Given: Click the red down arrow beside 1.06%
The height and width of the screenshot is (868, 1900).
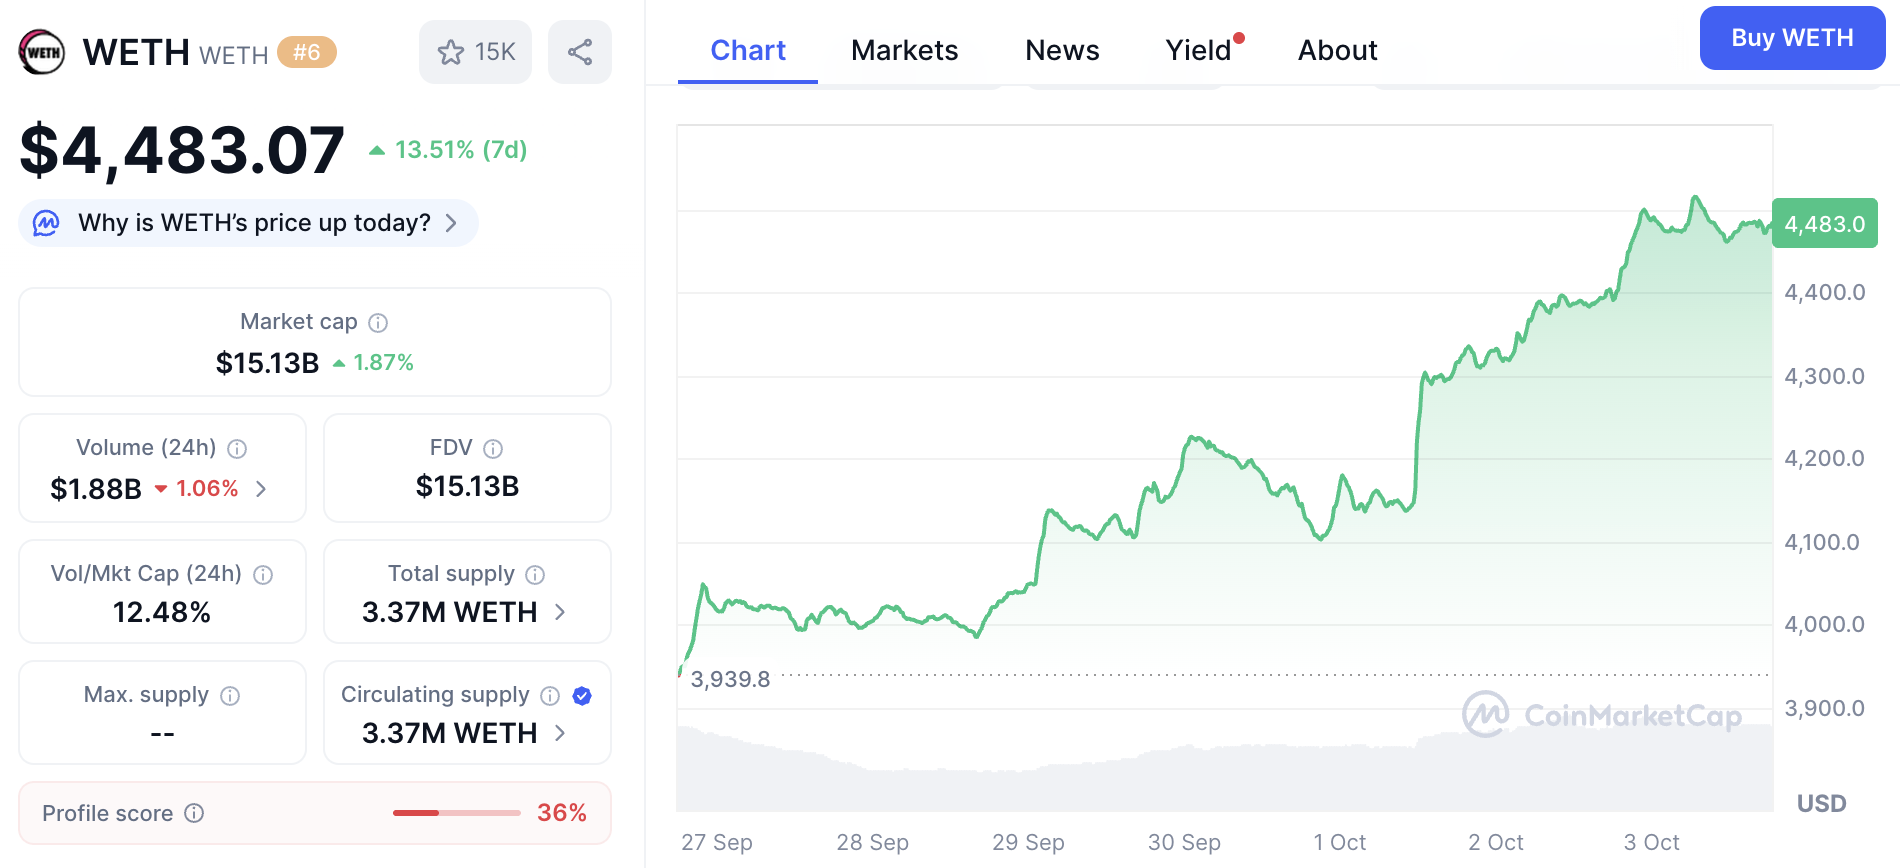Looking at the screenshot, I should [x=163, y=489].
